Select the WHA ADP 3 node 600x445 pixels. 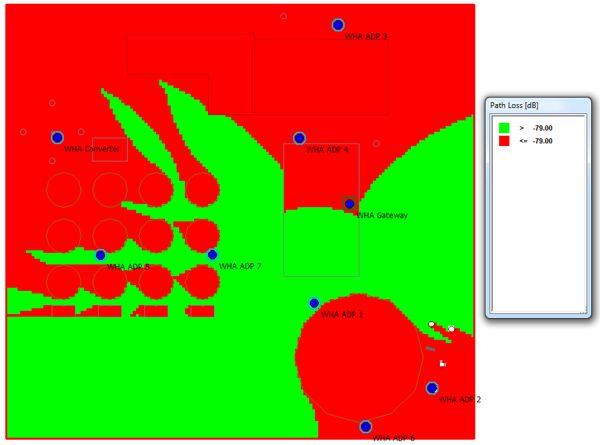tap(338, 25)
